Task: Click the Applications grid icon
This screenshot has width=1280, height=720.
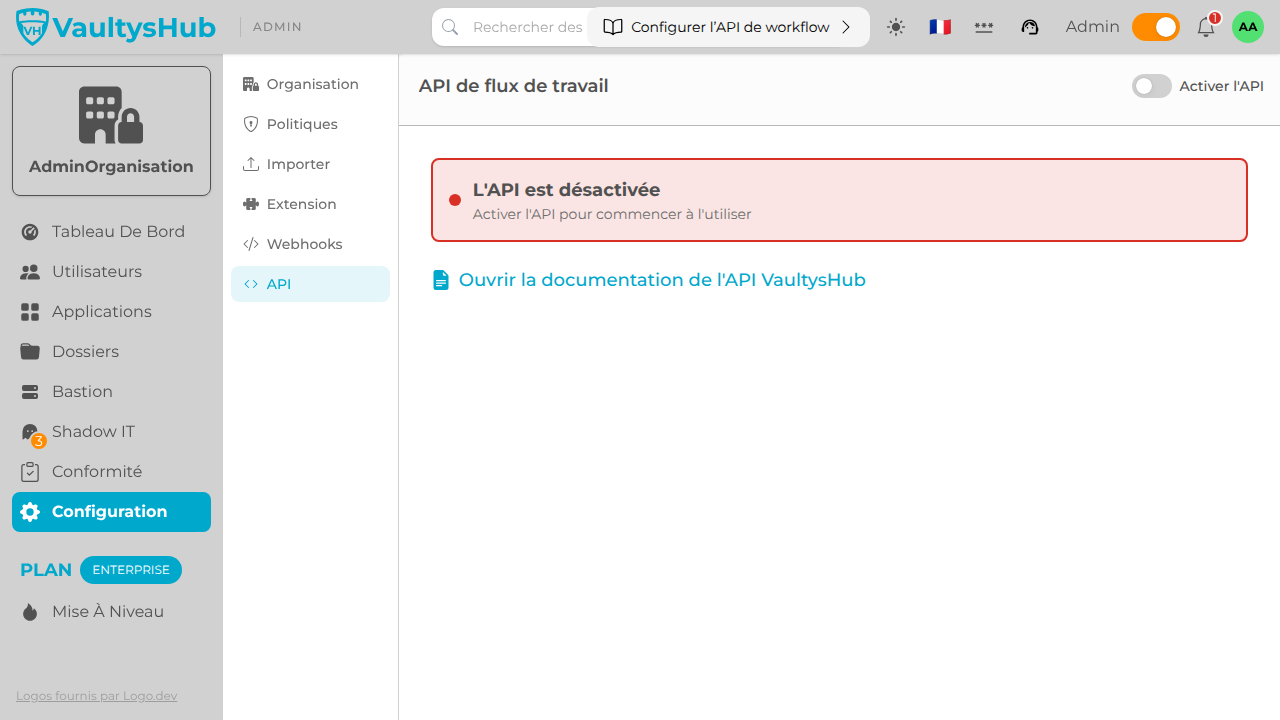Action: (30, 312)
